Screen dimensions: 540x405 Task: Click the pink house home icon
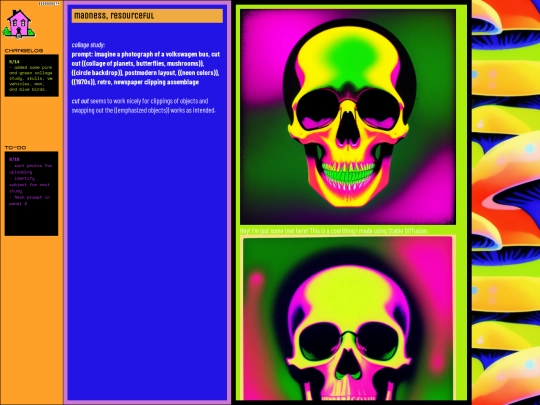19,23
